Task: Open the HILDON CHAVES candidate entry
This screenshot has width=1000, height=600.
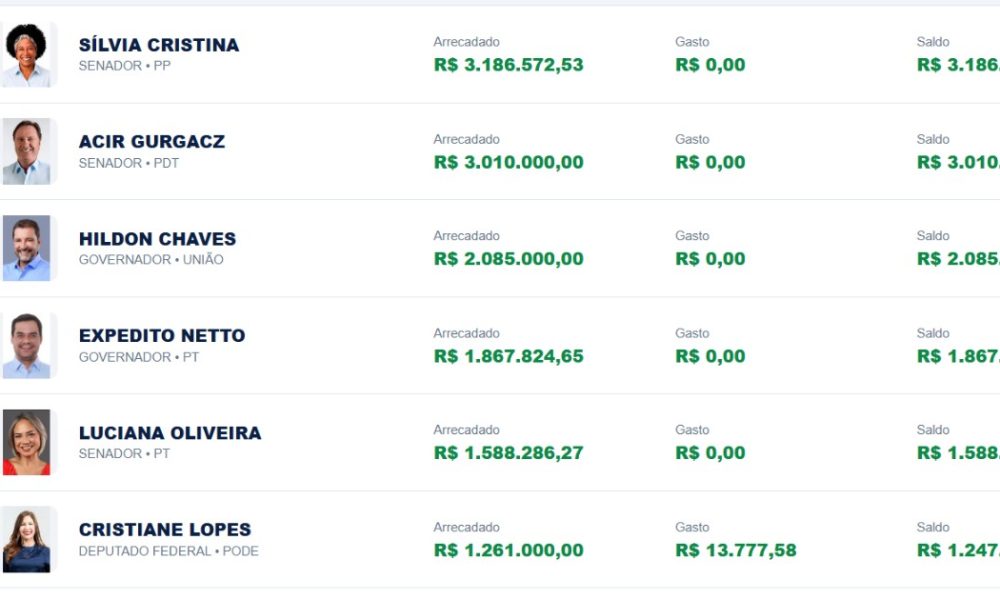Action: click(x=157, y=239)
